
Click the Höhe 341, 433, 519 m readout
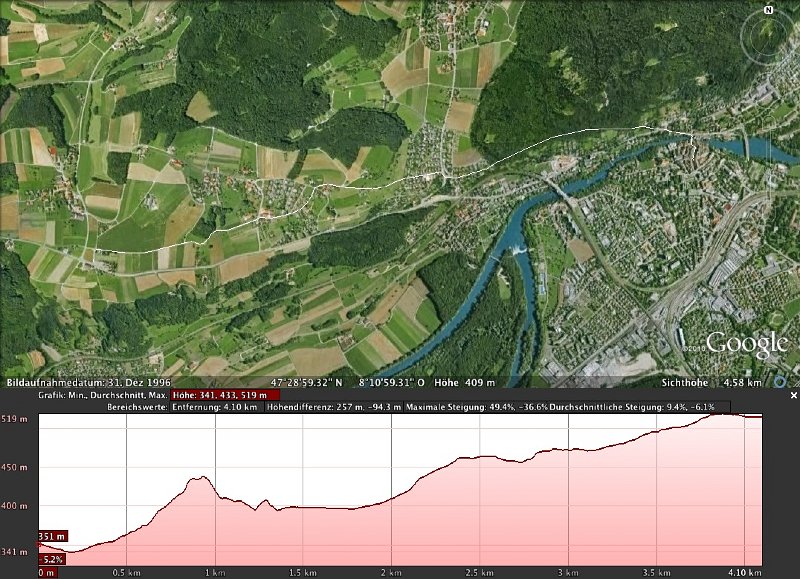(225, 395)
